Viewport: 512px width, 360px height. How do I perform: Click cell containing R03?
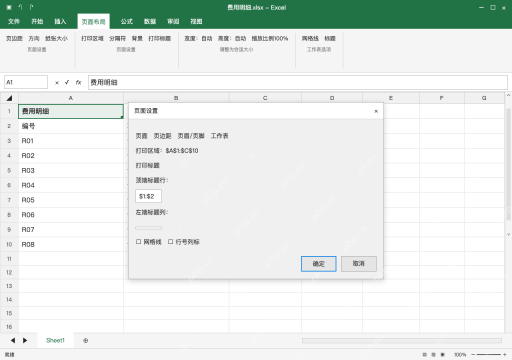(71, 170)
